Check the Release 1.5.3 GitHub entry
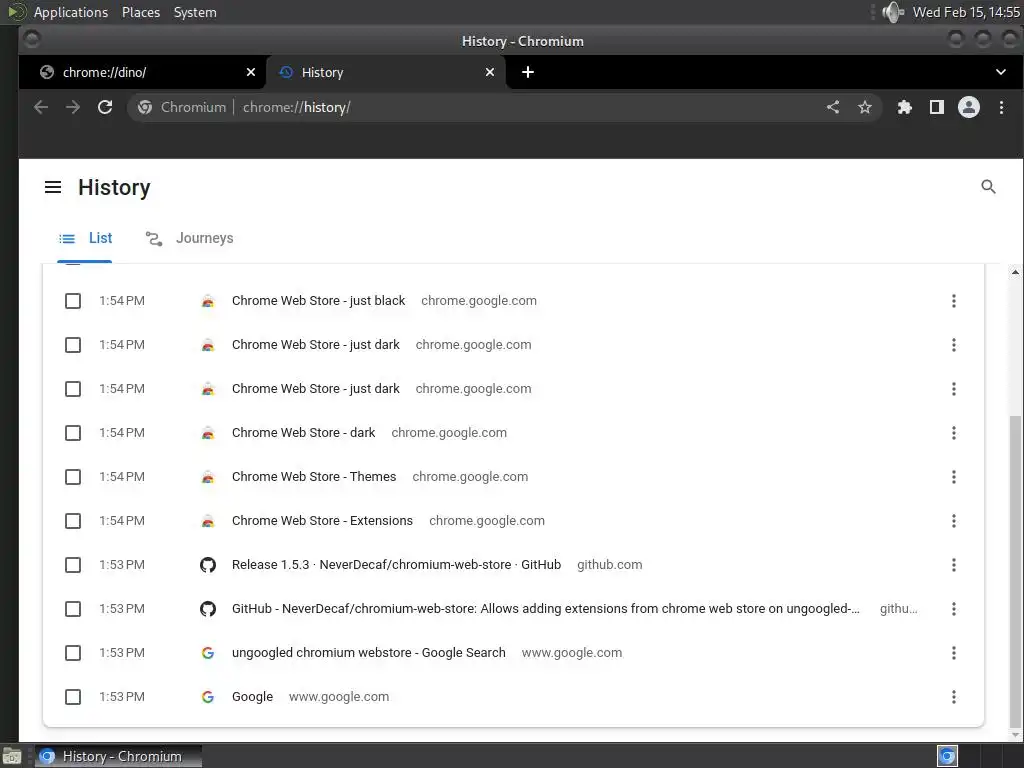This screenshot has width=1024, height=768. [73, 565]
